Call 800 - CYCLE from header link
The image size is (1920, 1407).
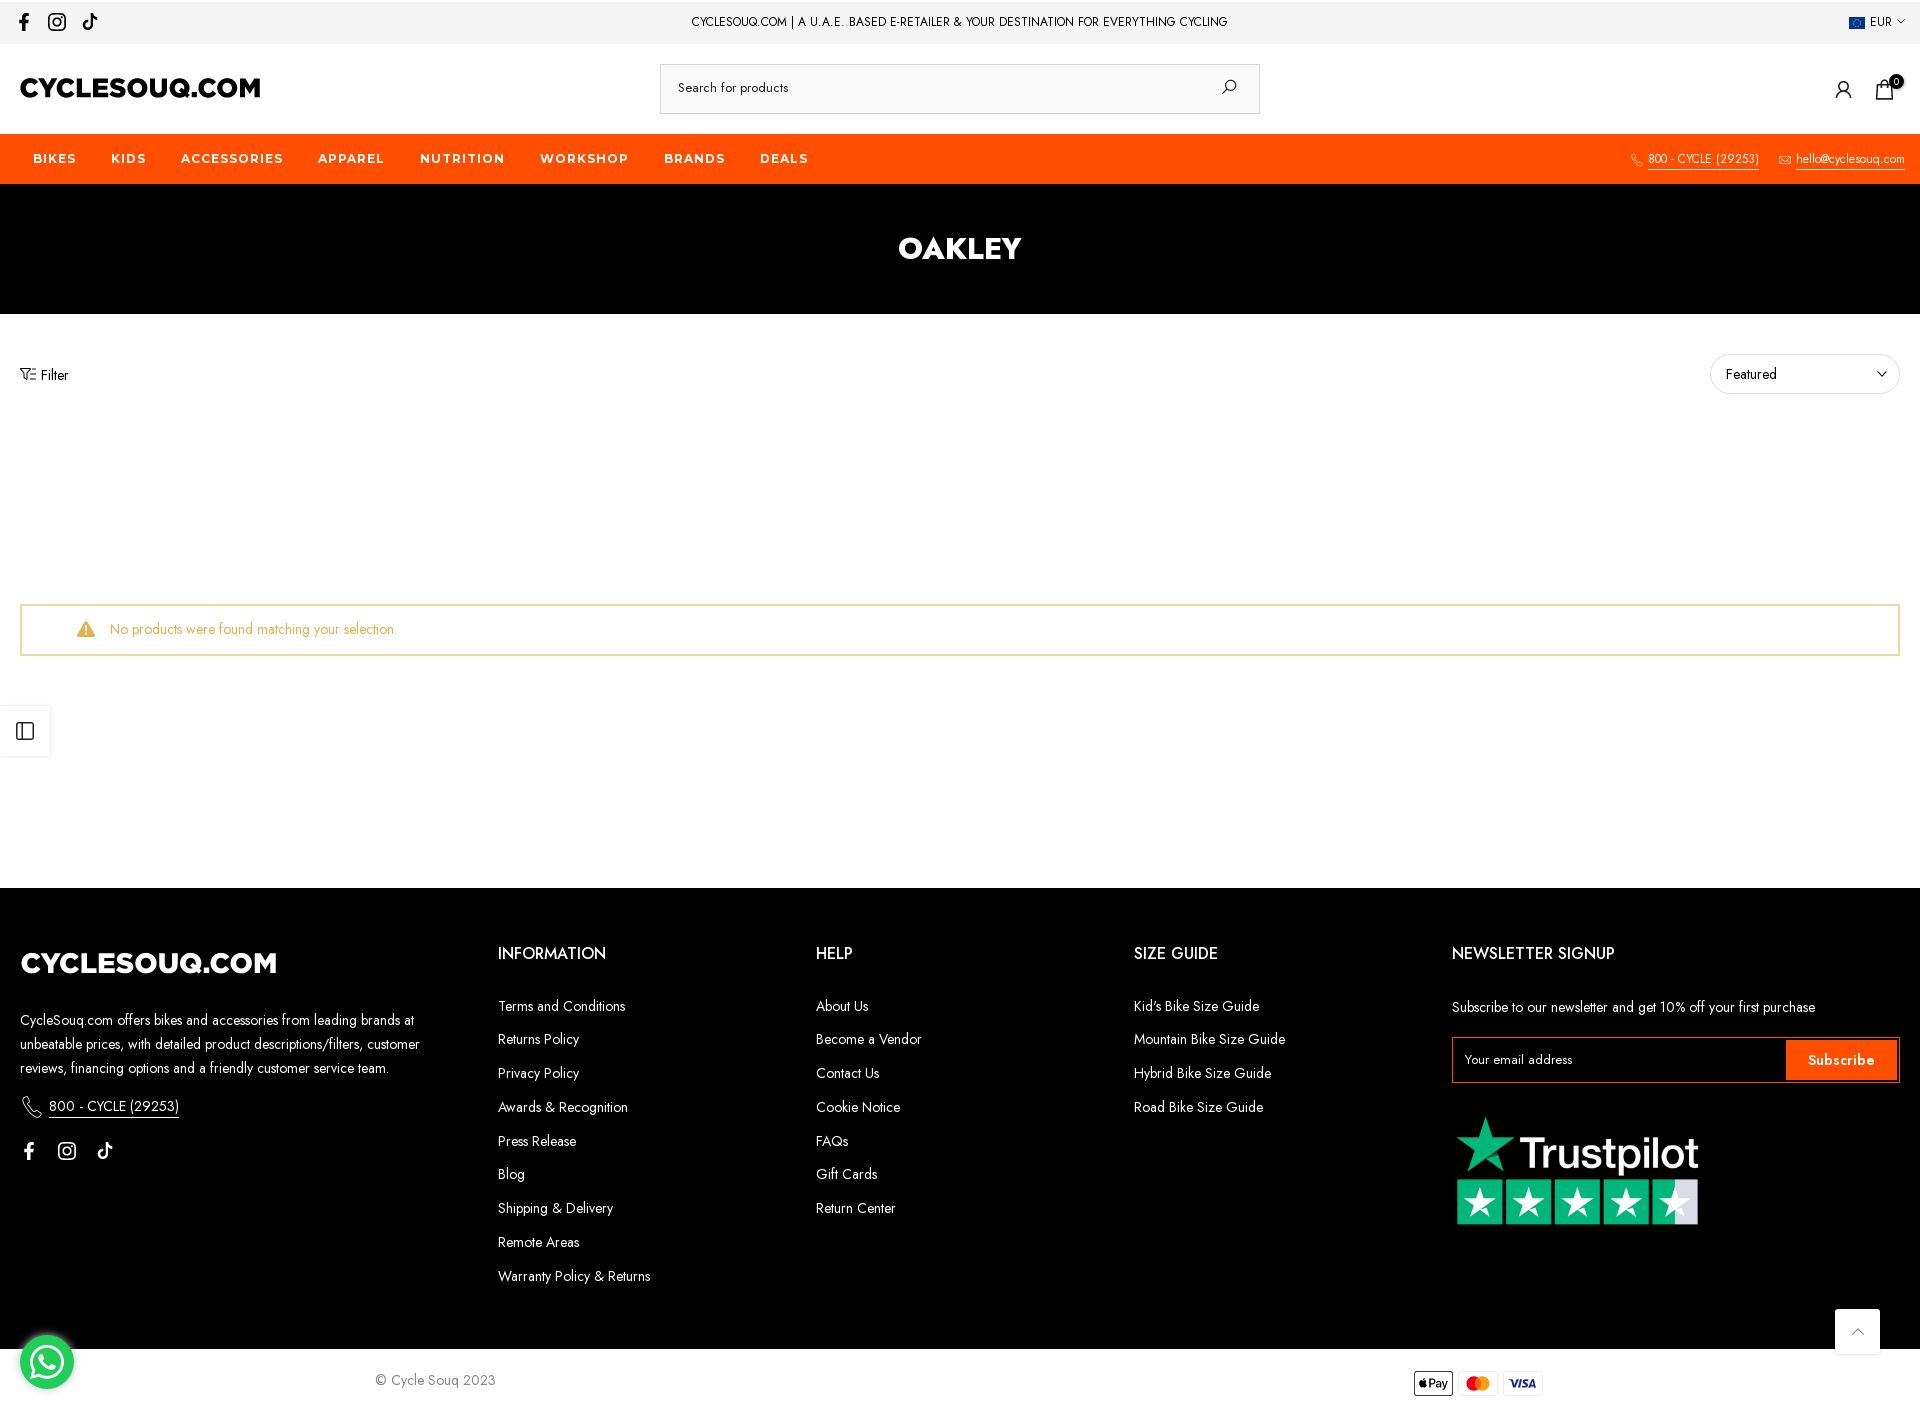(1703, 159)
